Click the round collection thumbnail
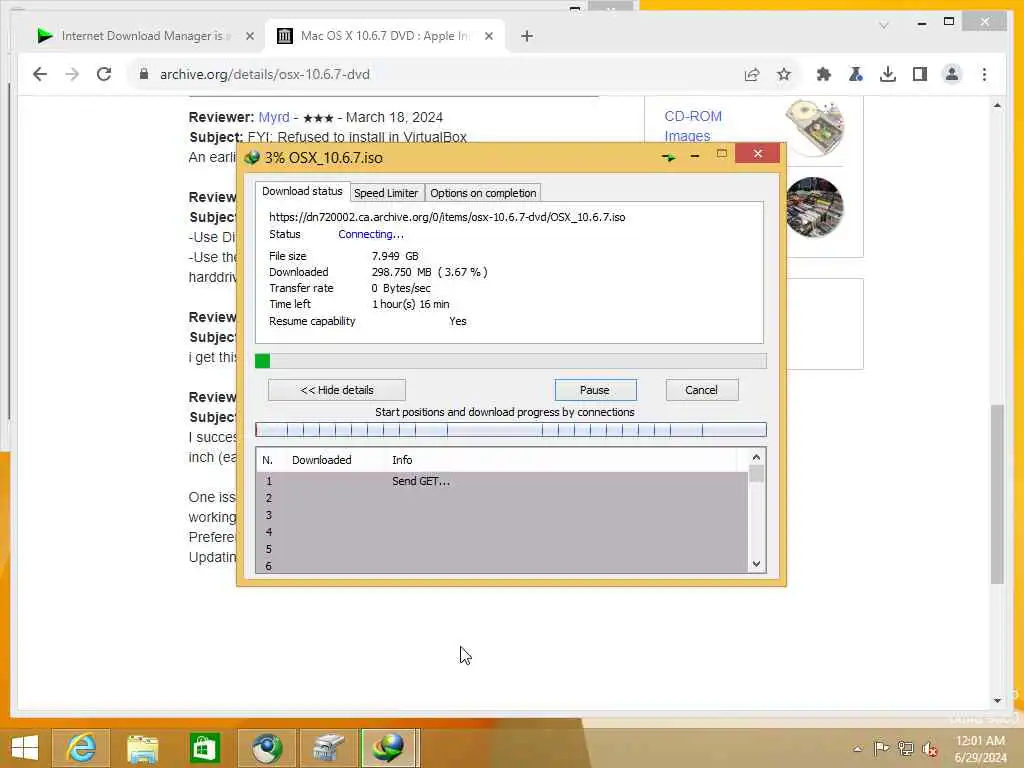The image size is (1024, 768). [x=814, y=208]
